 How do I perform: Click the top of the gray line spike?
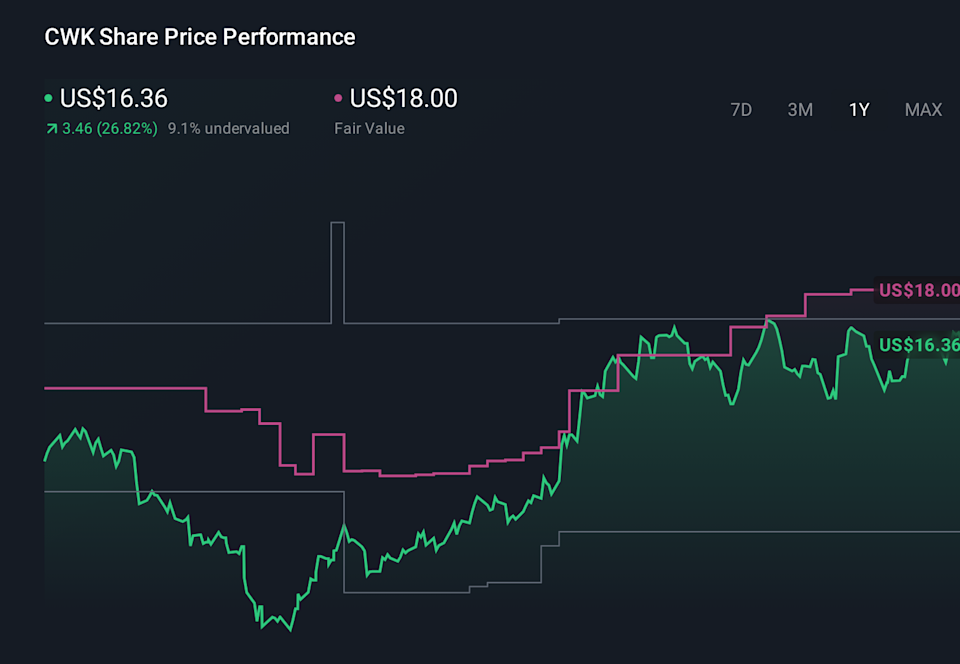[337, 223]
